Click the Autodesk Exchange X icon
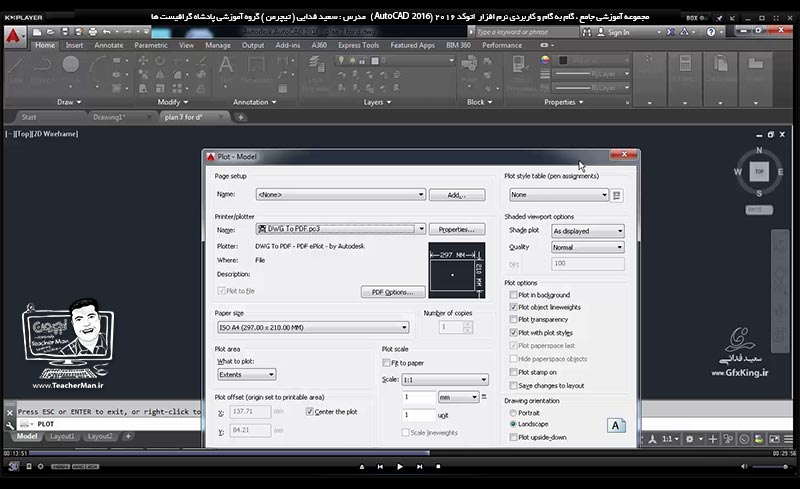Viewport: 800px width, 489px height. click(x=670, y=32)
